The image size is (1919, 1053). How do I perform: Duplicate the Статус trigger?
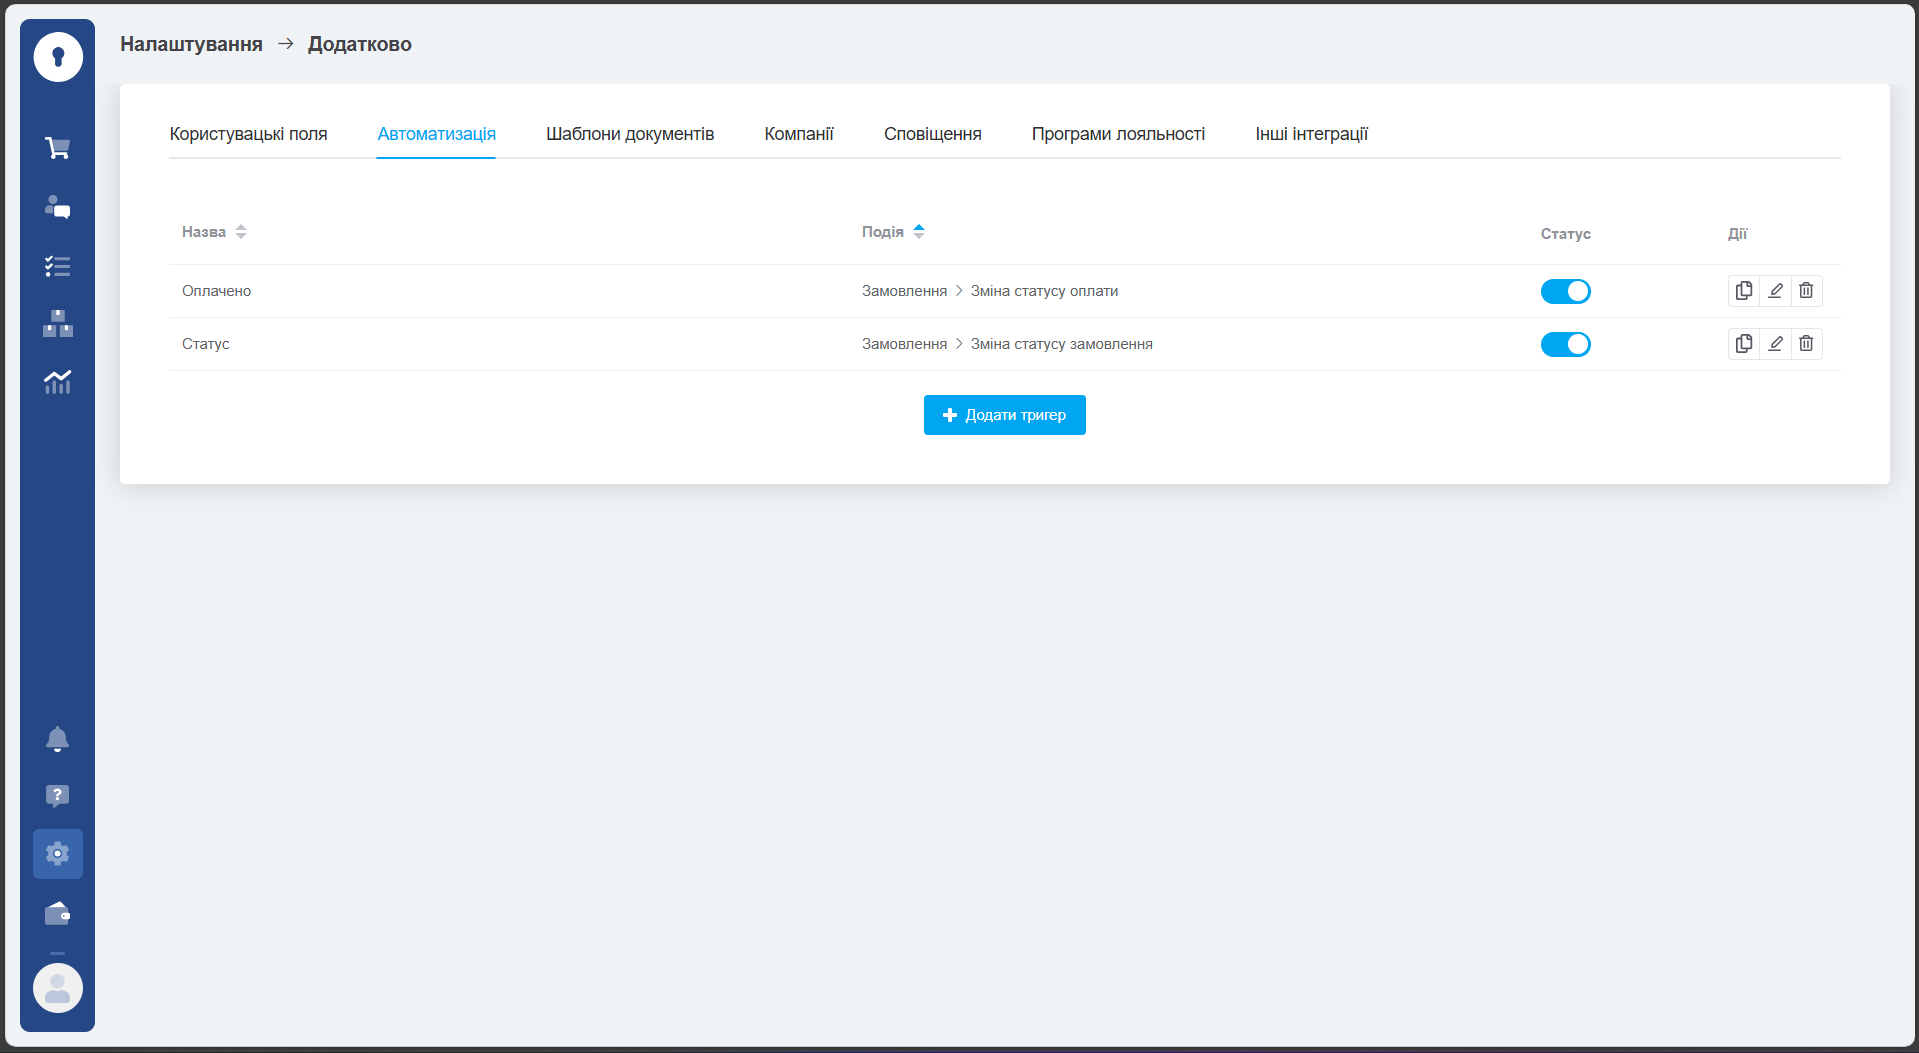(x=1744, y=344)
